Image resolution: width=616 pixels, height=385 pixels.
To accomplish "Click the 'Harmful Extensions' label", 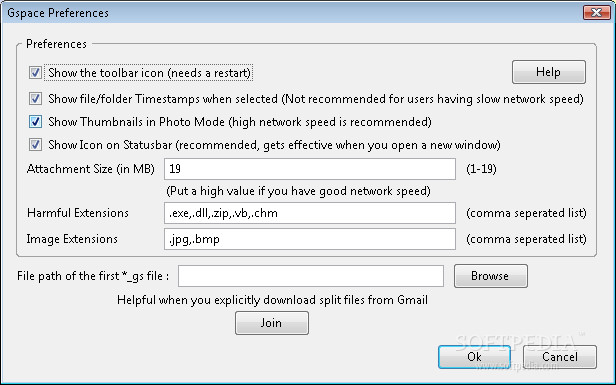I will pyautogui.click(x=78, y=213).
